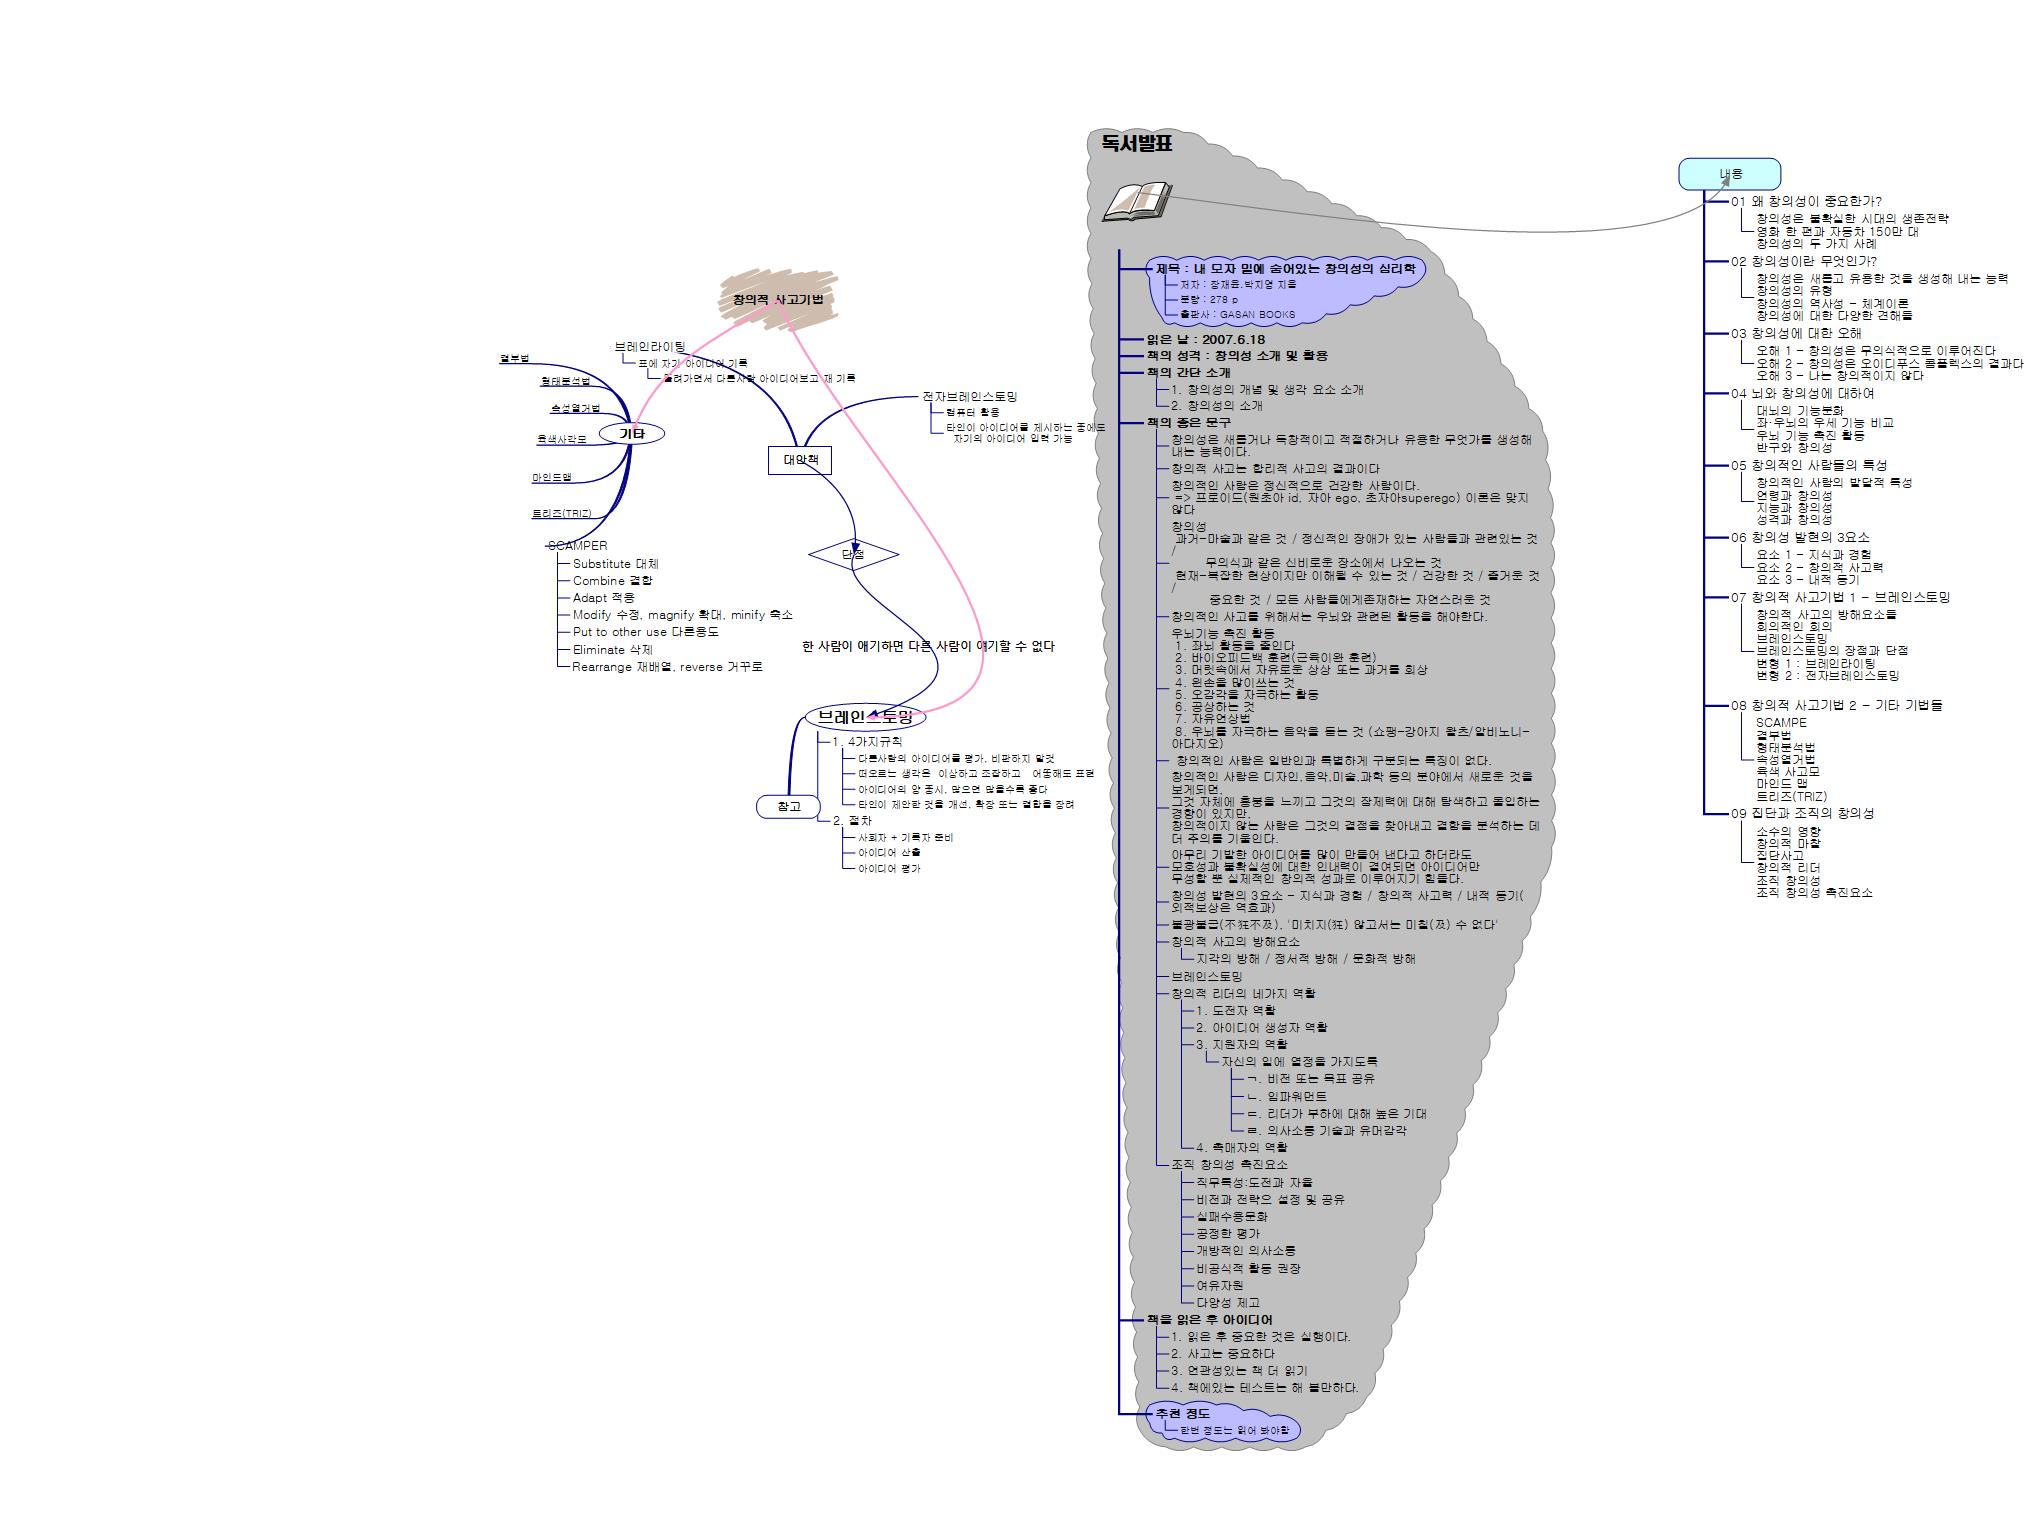Screen dimensions: 2039x1529
Task: Click the 창의적 사고기법 scribble node
Action: tap(777, 299)
